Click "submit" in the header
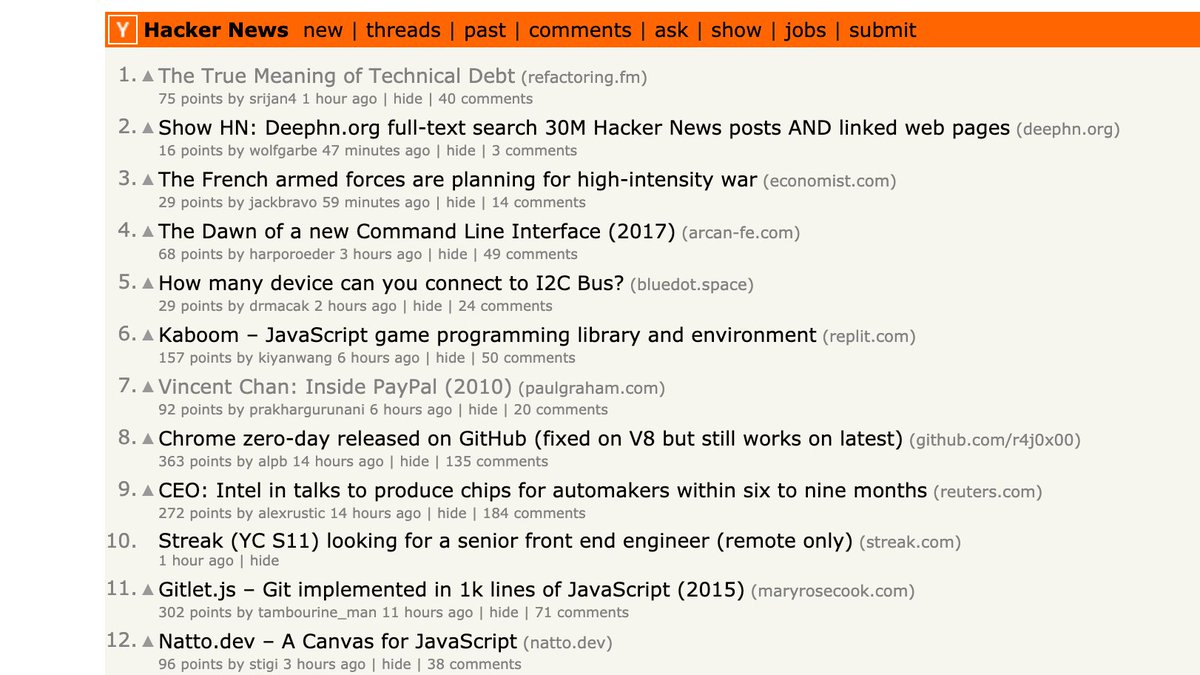Image resolution: width=1200 pixels, height=675 pixels. [x=883, y=30]
